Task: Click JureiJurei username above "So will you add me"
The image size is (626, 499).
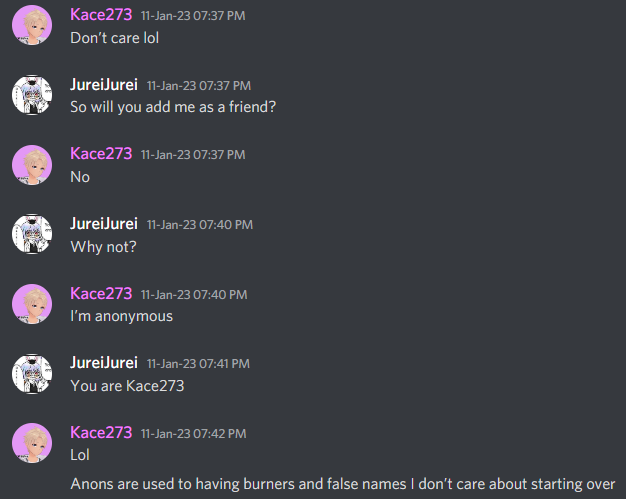Action: coord(104,85)
